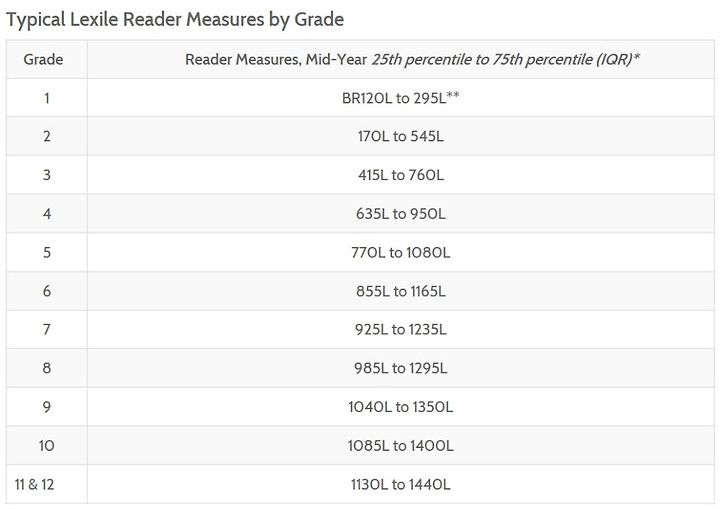Screen dimensions: 720x509
Task: Select the Grade 6 row number
Action: click(47, 291)
